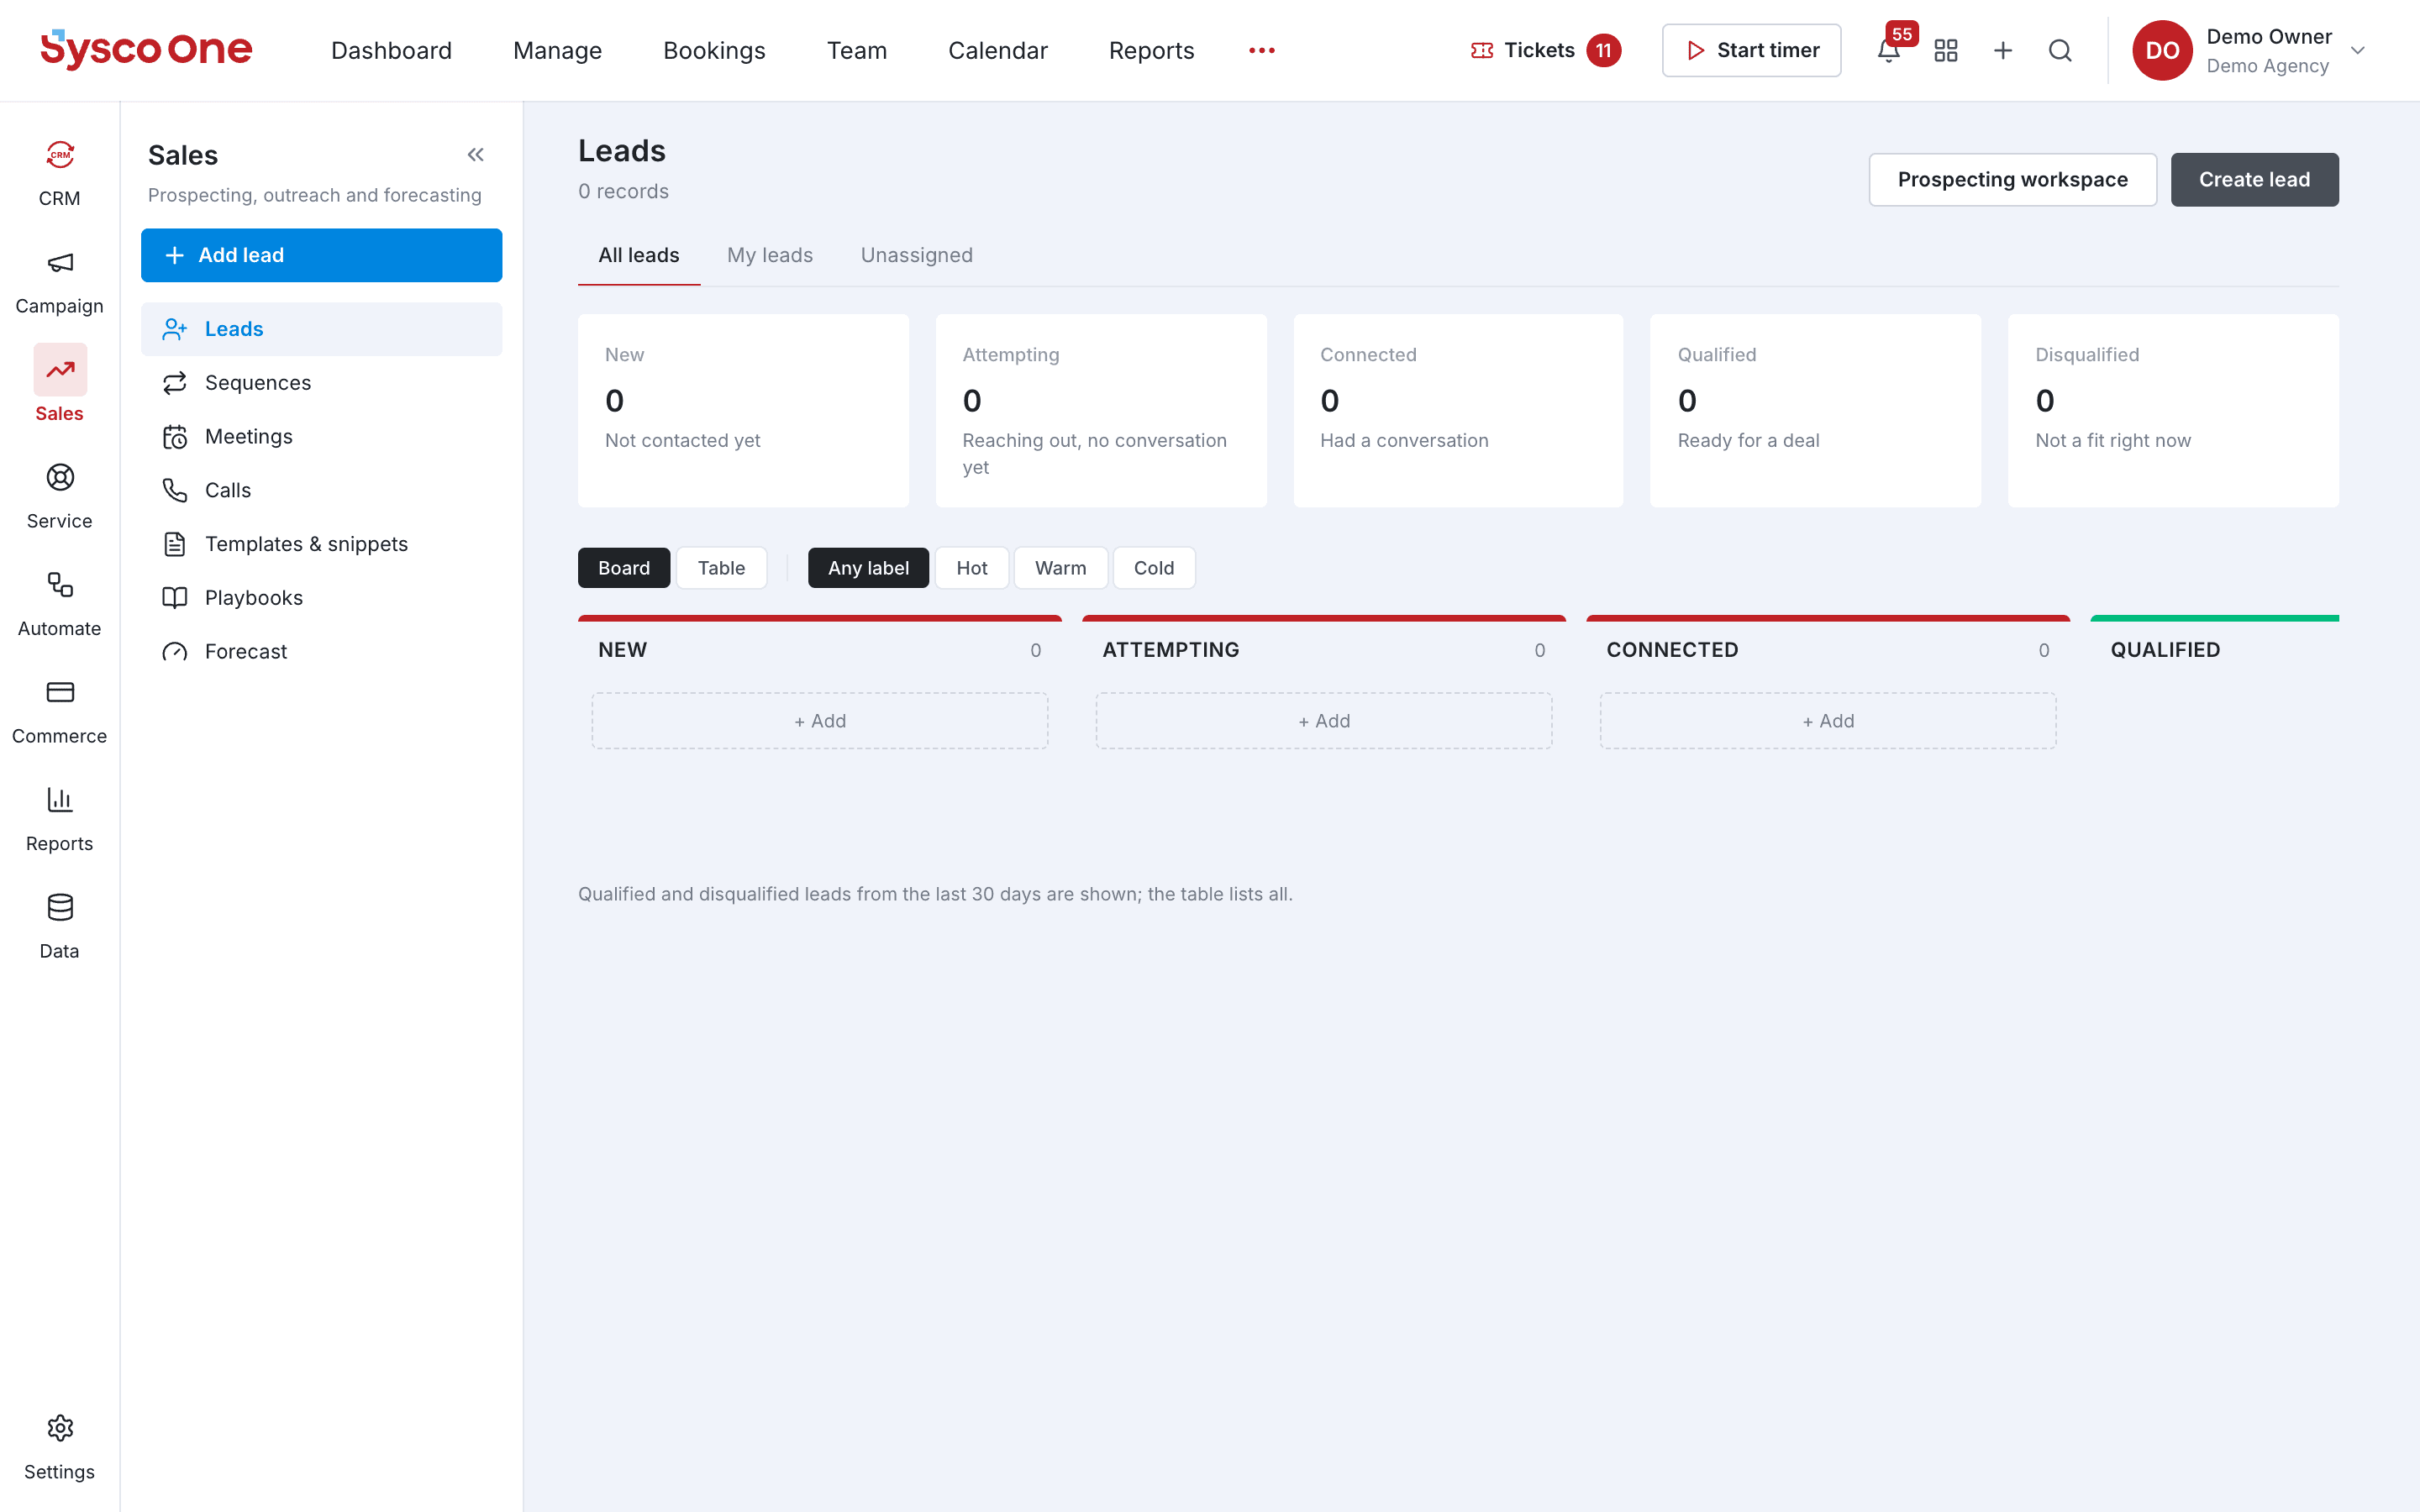Screen dimensions: 2420x1512
Task: Open Dashboard in top navigation
Action: pyautogui.click(x=391, y=50)
